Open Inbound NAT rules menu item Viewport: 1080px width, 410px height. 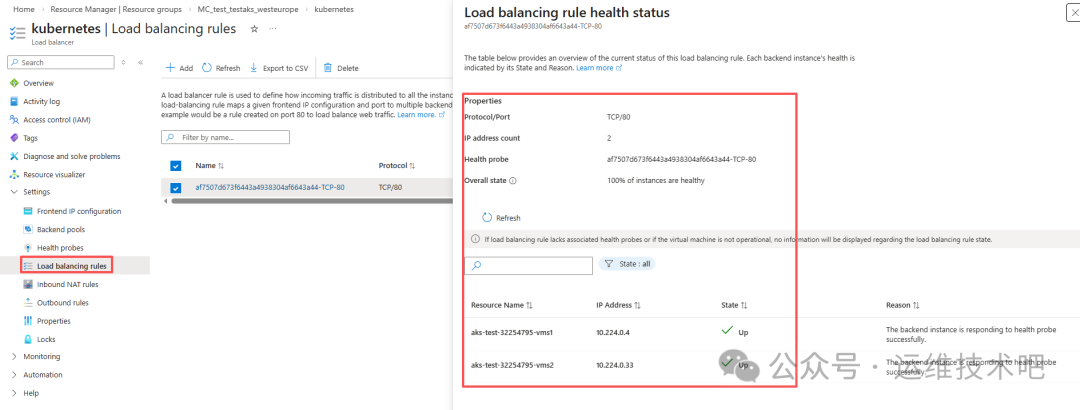click(x=68, y=284)
